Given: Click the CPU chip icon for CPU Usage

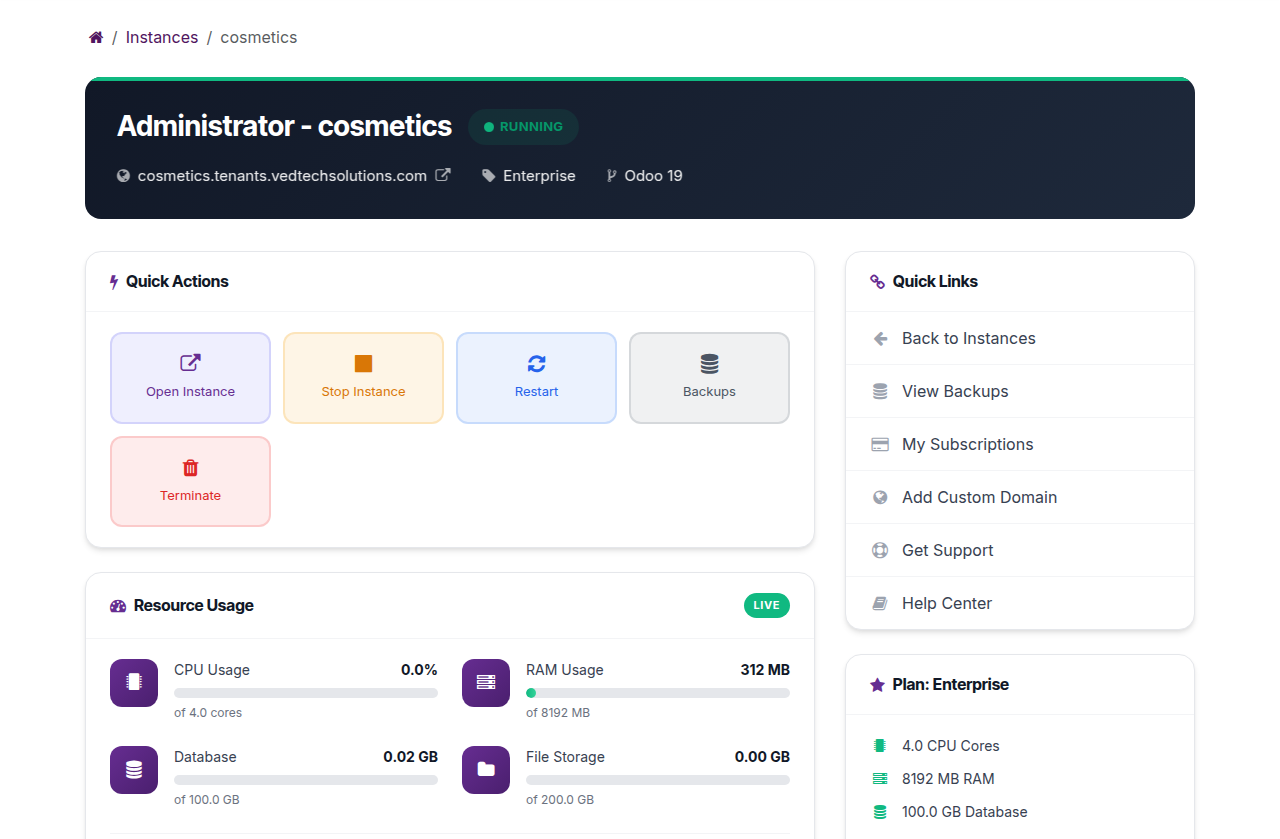Looking at the screenshot, I should click(x=134, y=683).
